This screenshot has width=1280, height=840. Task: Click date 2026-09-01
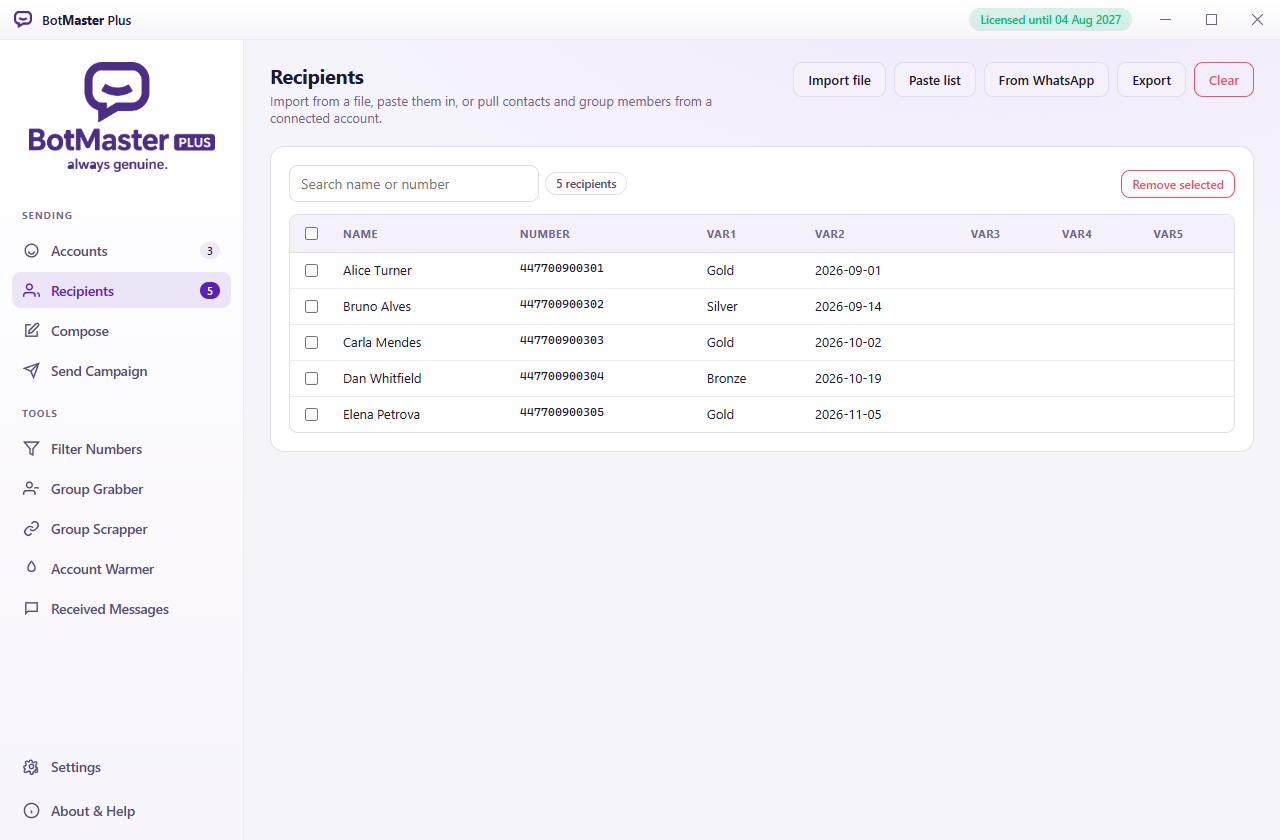[x=848, y=270]
